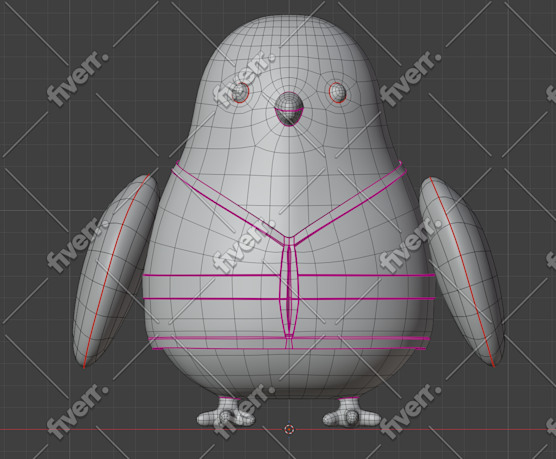Select the foot right of the 3D cursor

(351, 412)
